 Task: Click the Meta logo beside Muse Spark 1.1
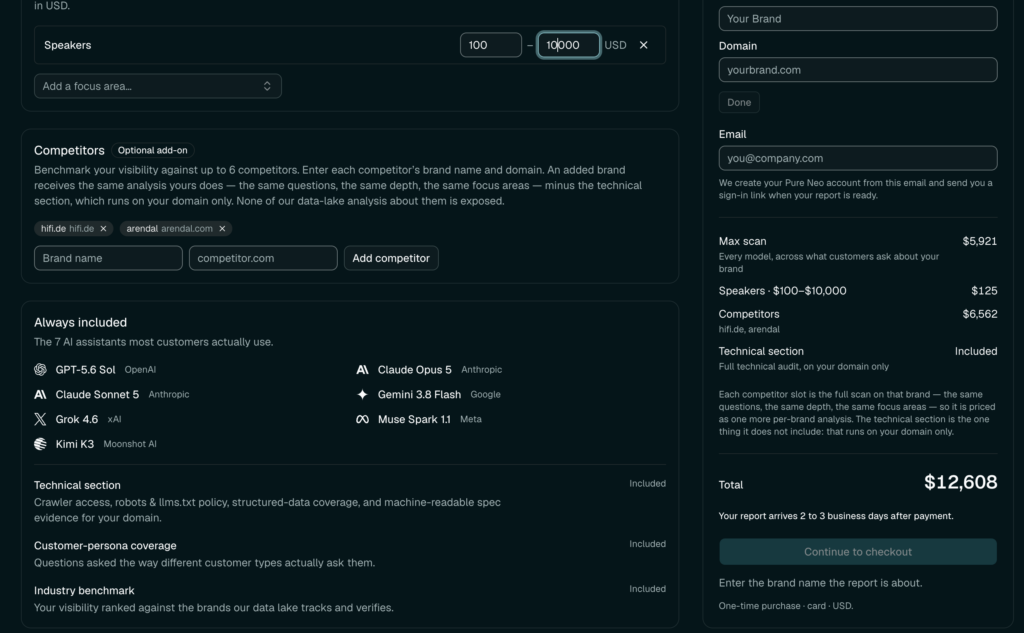[362, 419]
